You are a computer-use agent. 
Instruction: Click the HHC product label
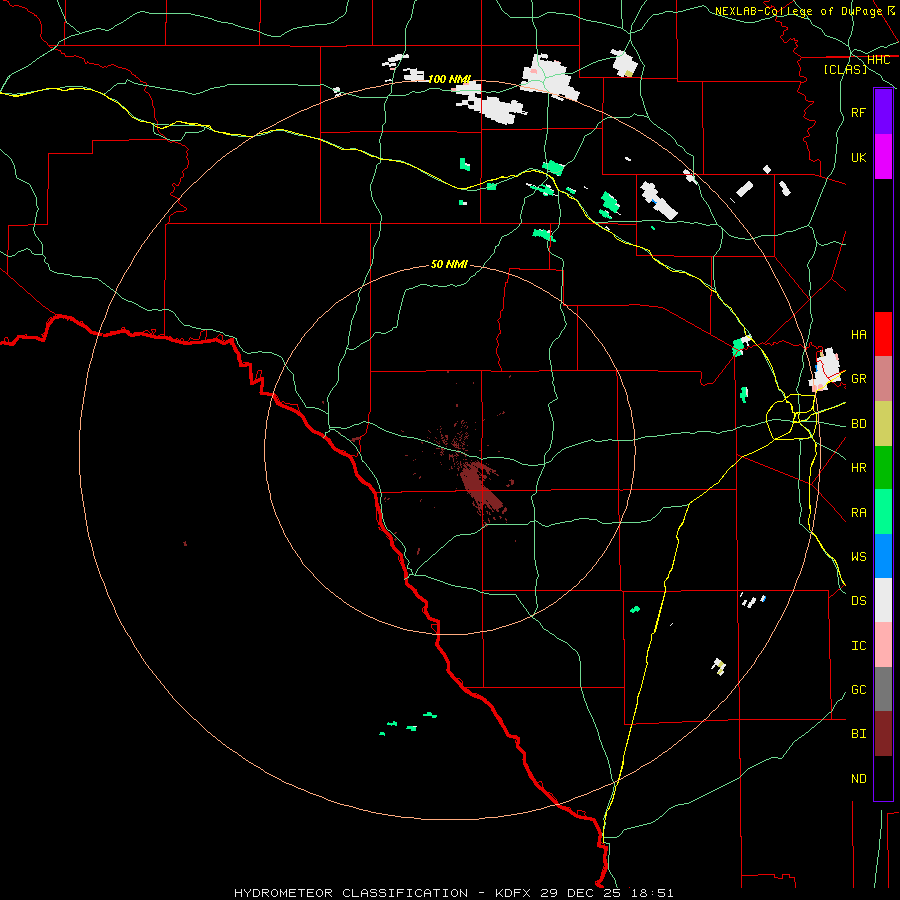[878, 60]
